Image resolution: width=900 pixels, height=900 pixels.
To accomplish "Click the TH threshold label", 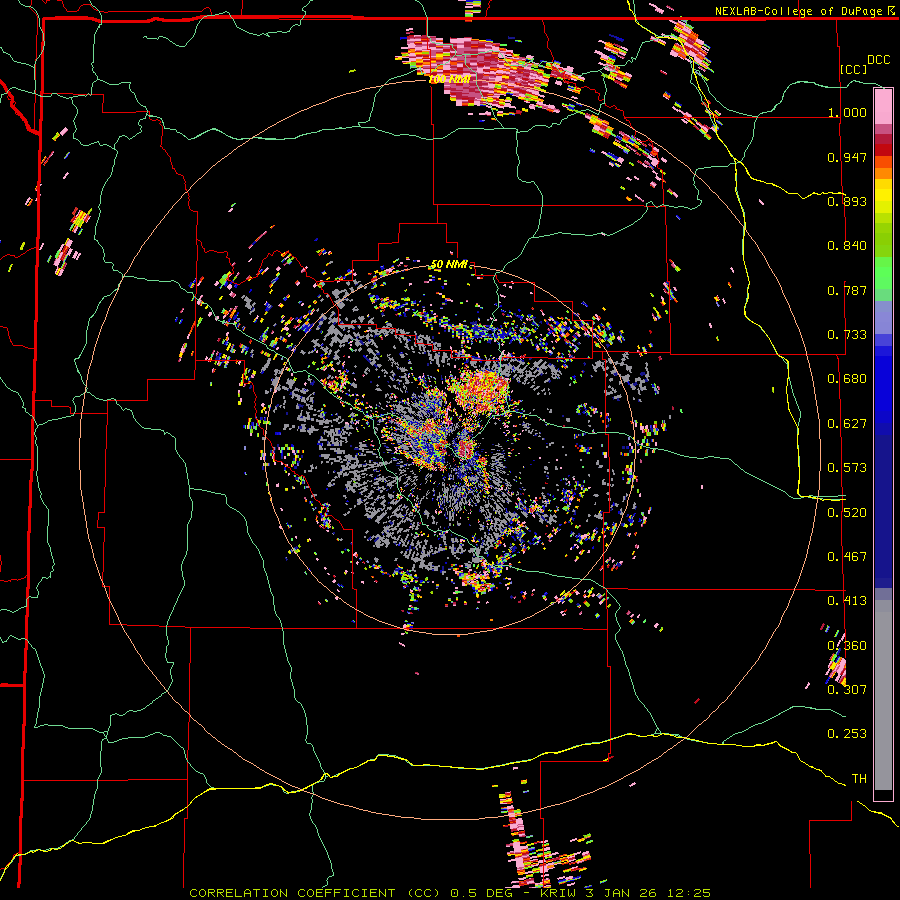I will coord(859,779).
